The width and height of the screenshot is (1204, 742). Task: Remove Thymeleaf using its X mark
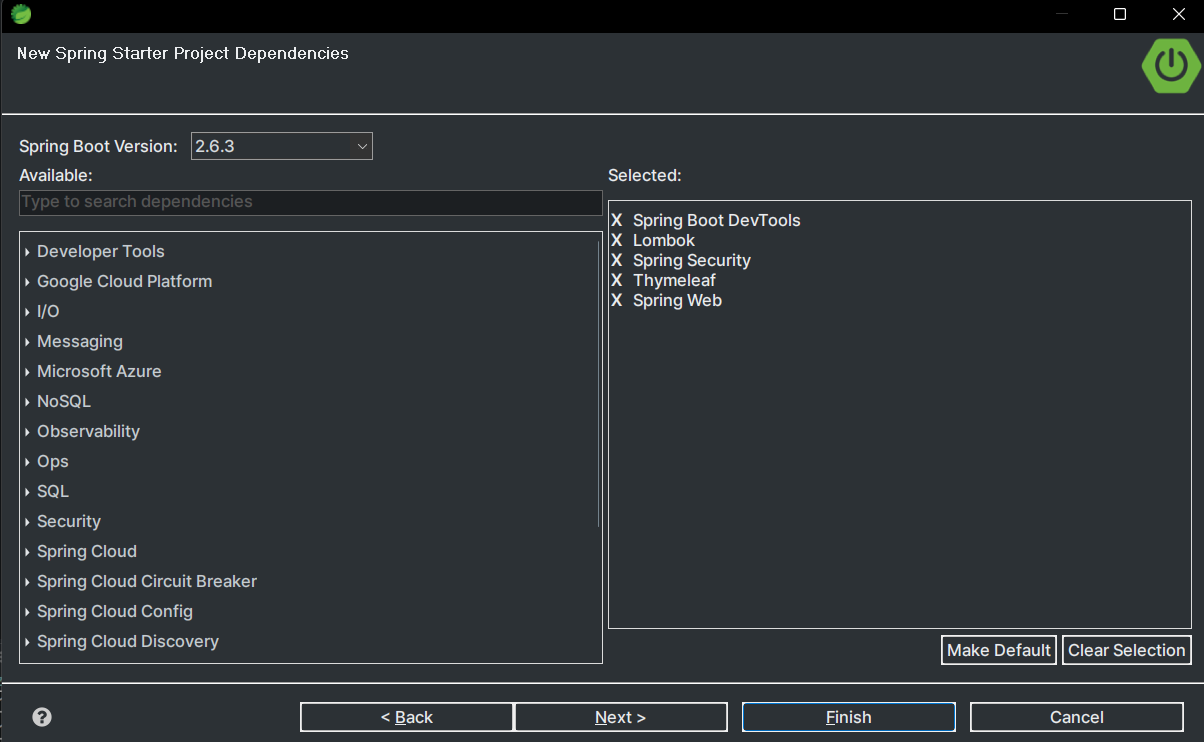coord(616,280)
